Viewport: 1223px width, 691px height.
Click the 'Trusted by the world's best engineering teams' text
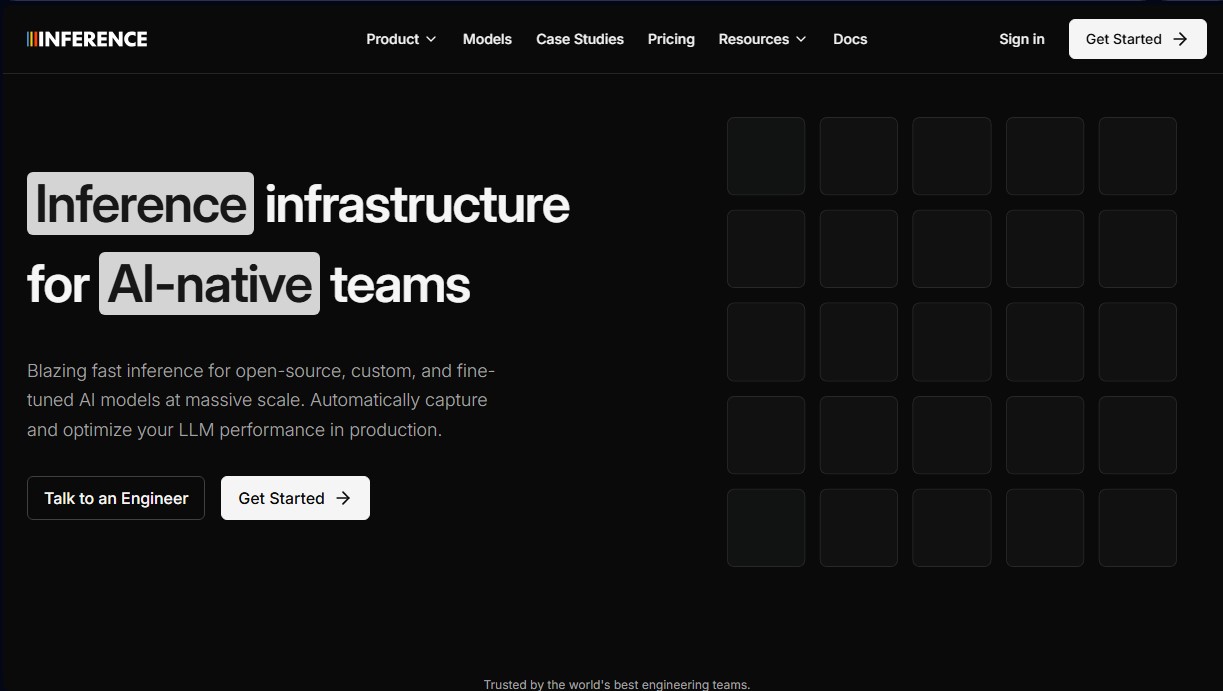pos(617,685)
